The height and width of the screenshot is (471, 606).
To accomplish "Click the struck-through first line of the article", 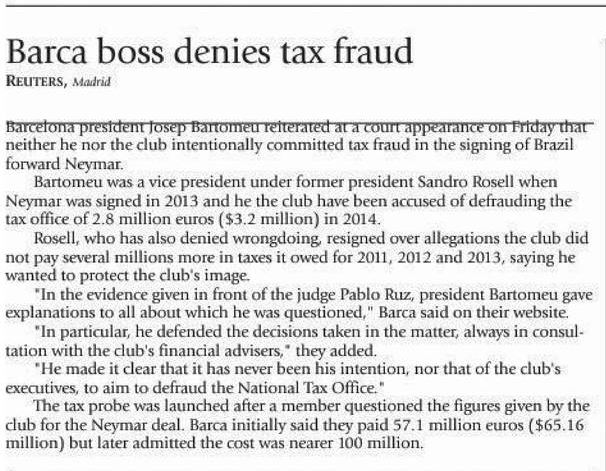I will tap(300, 128).
